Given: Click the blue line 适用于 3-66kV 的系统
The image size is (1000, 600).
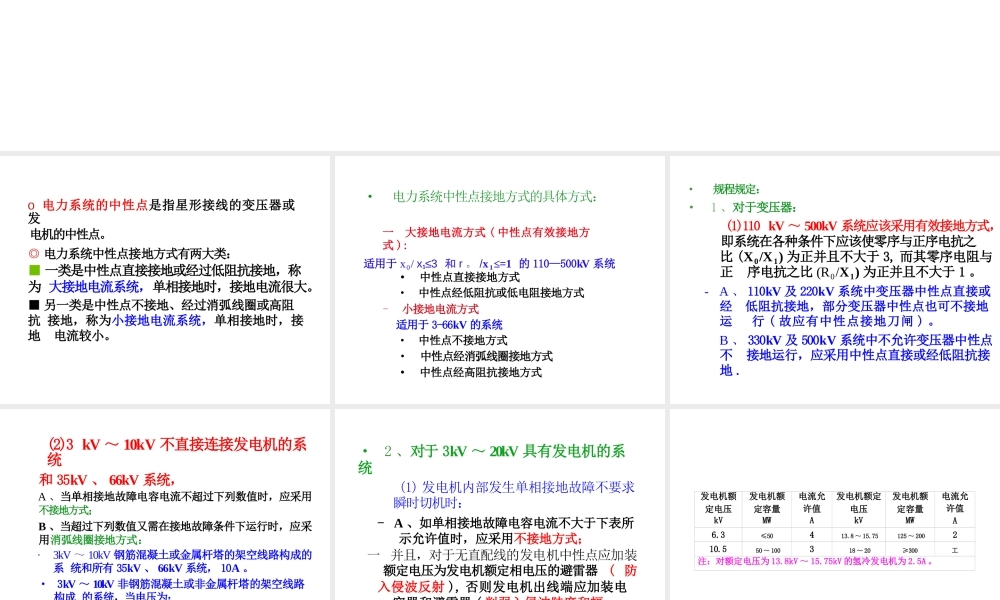Looking at the screenshot, I should (449, 325).
